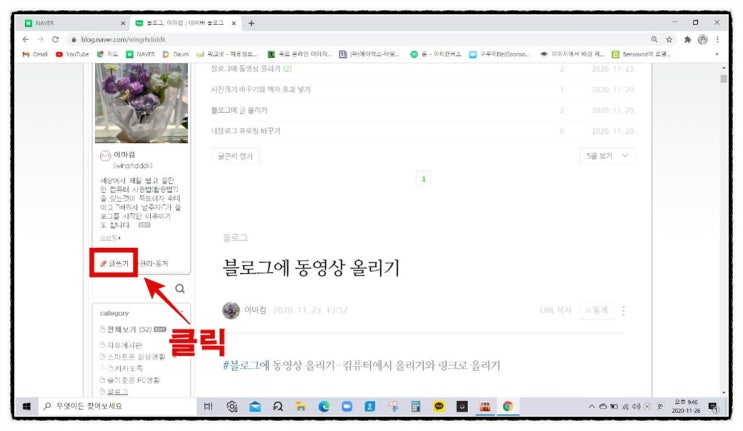743x431 pixels.
Task: Click the zoom icon in address bar
Action: (654, 39)
